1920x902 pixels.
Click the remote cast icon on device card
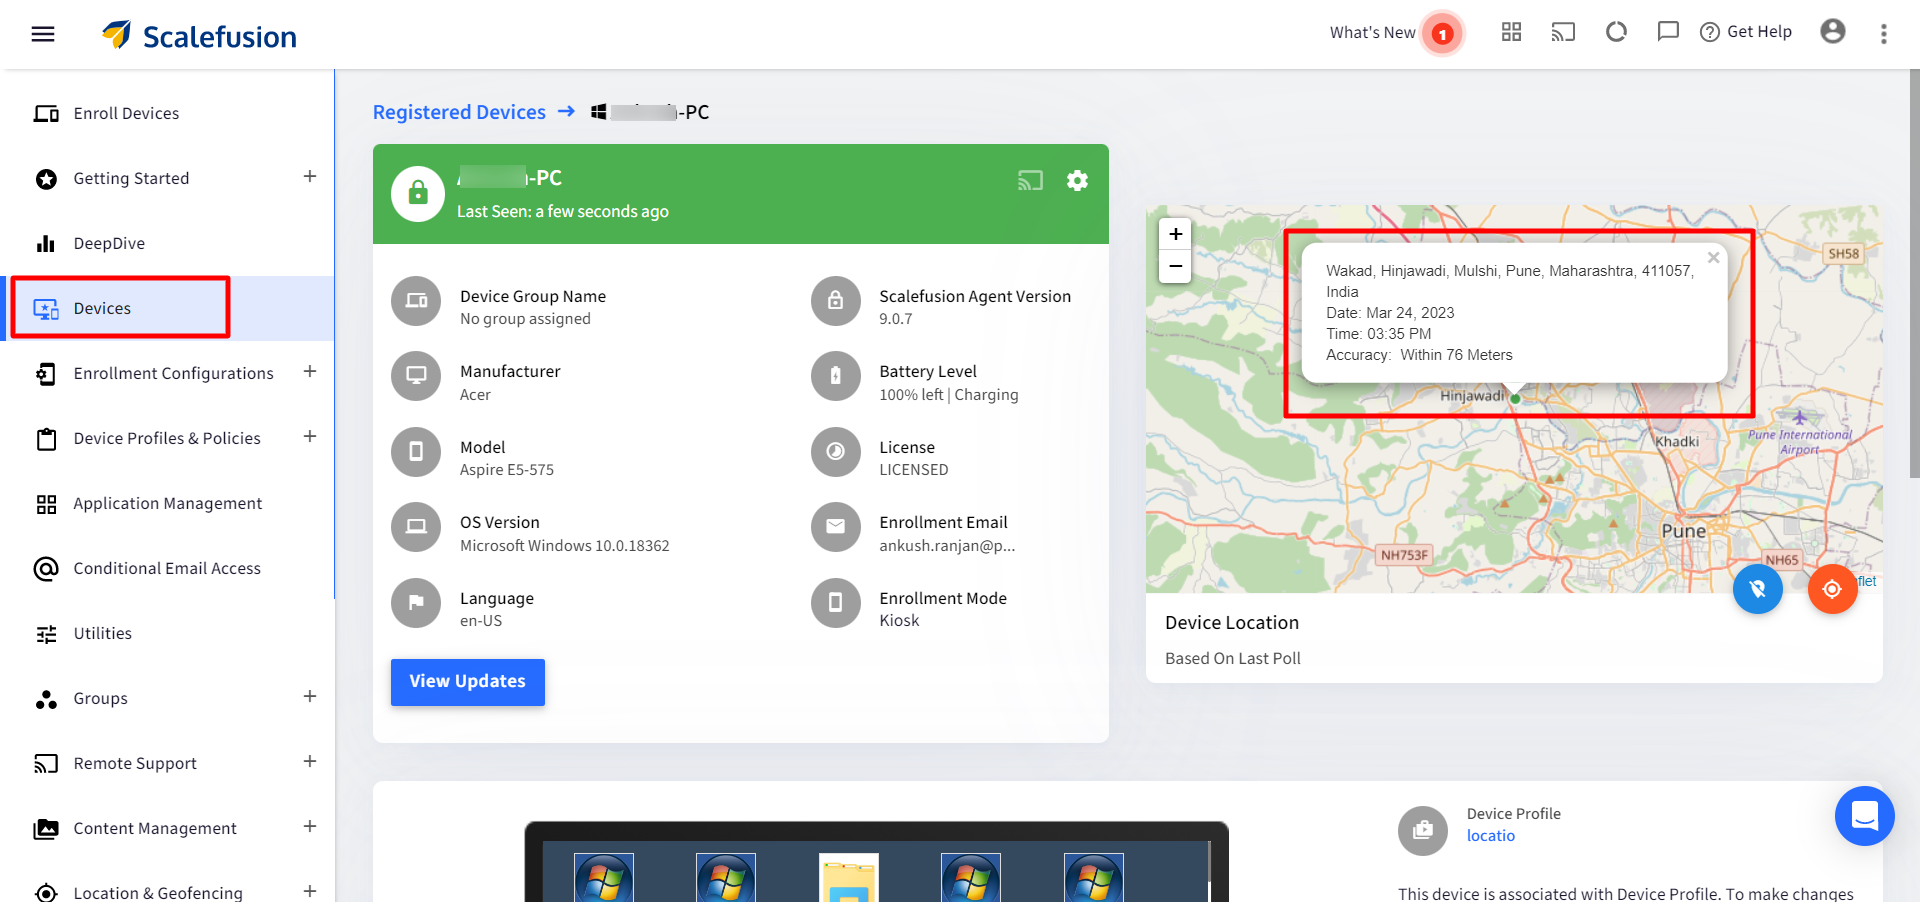pos(1030,181)
